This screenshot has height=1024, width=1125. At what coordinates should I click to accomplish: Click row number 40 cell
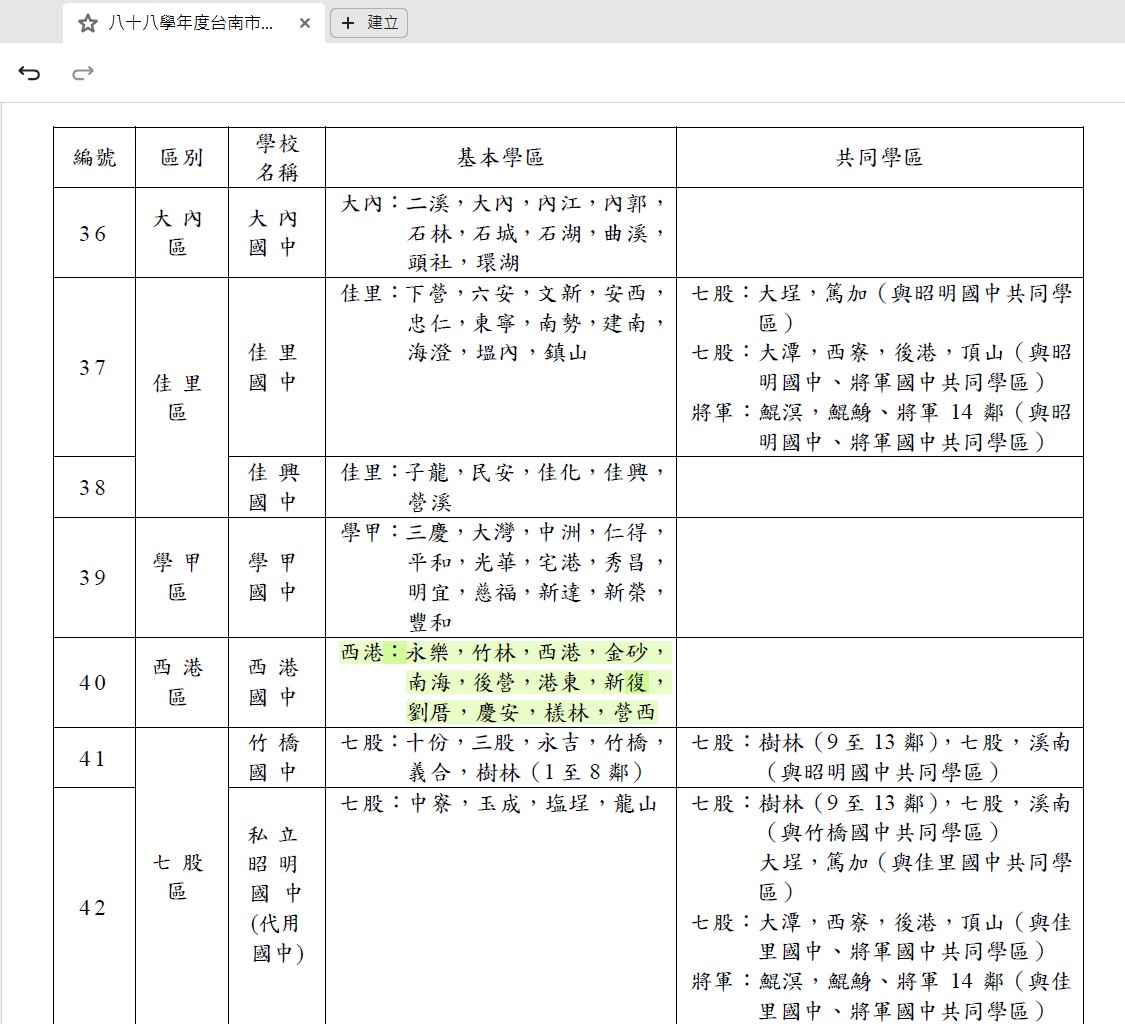click(94, 683)
